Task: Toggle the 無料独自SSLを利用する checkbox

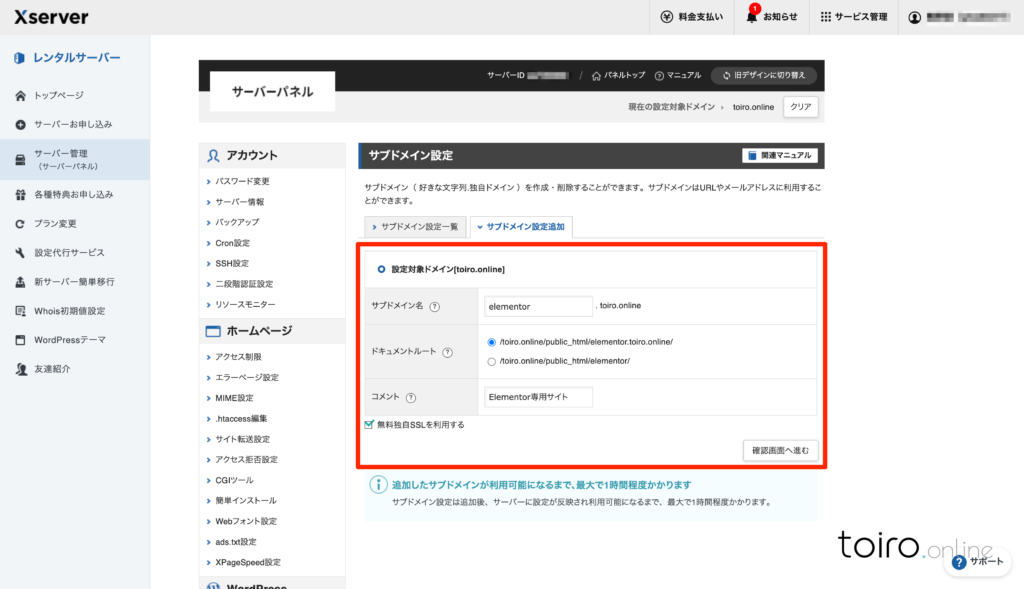Action: 370,424
